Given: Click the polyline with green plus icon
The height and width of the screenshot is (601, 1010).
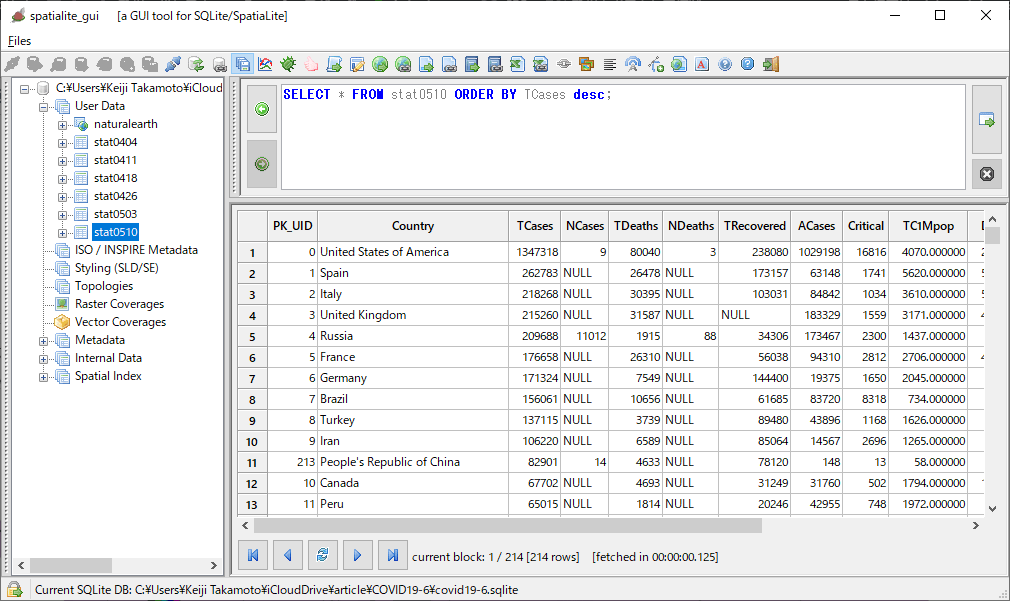Looking at the screenshot, I should 656,64.
